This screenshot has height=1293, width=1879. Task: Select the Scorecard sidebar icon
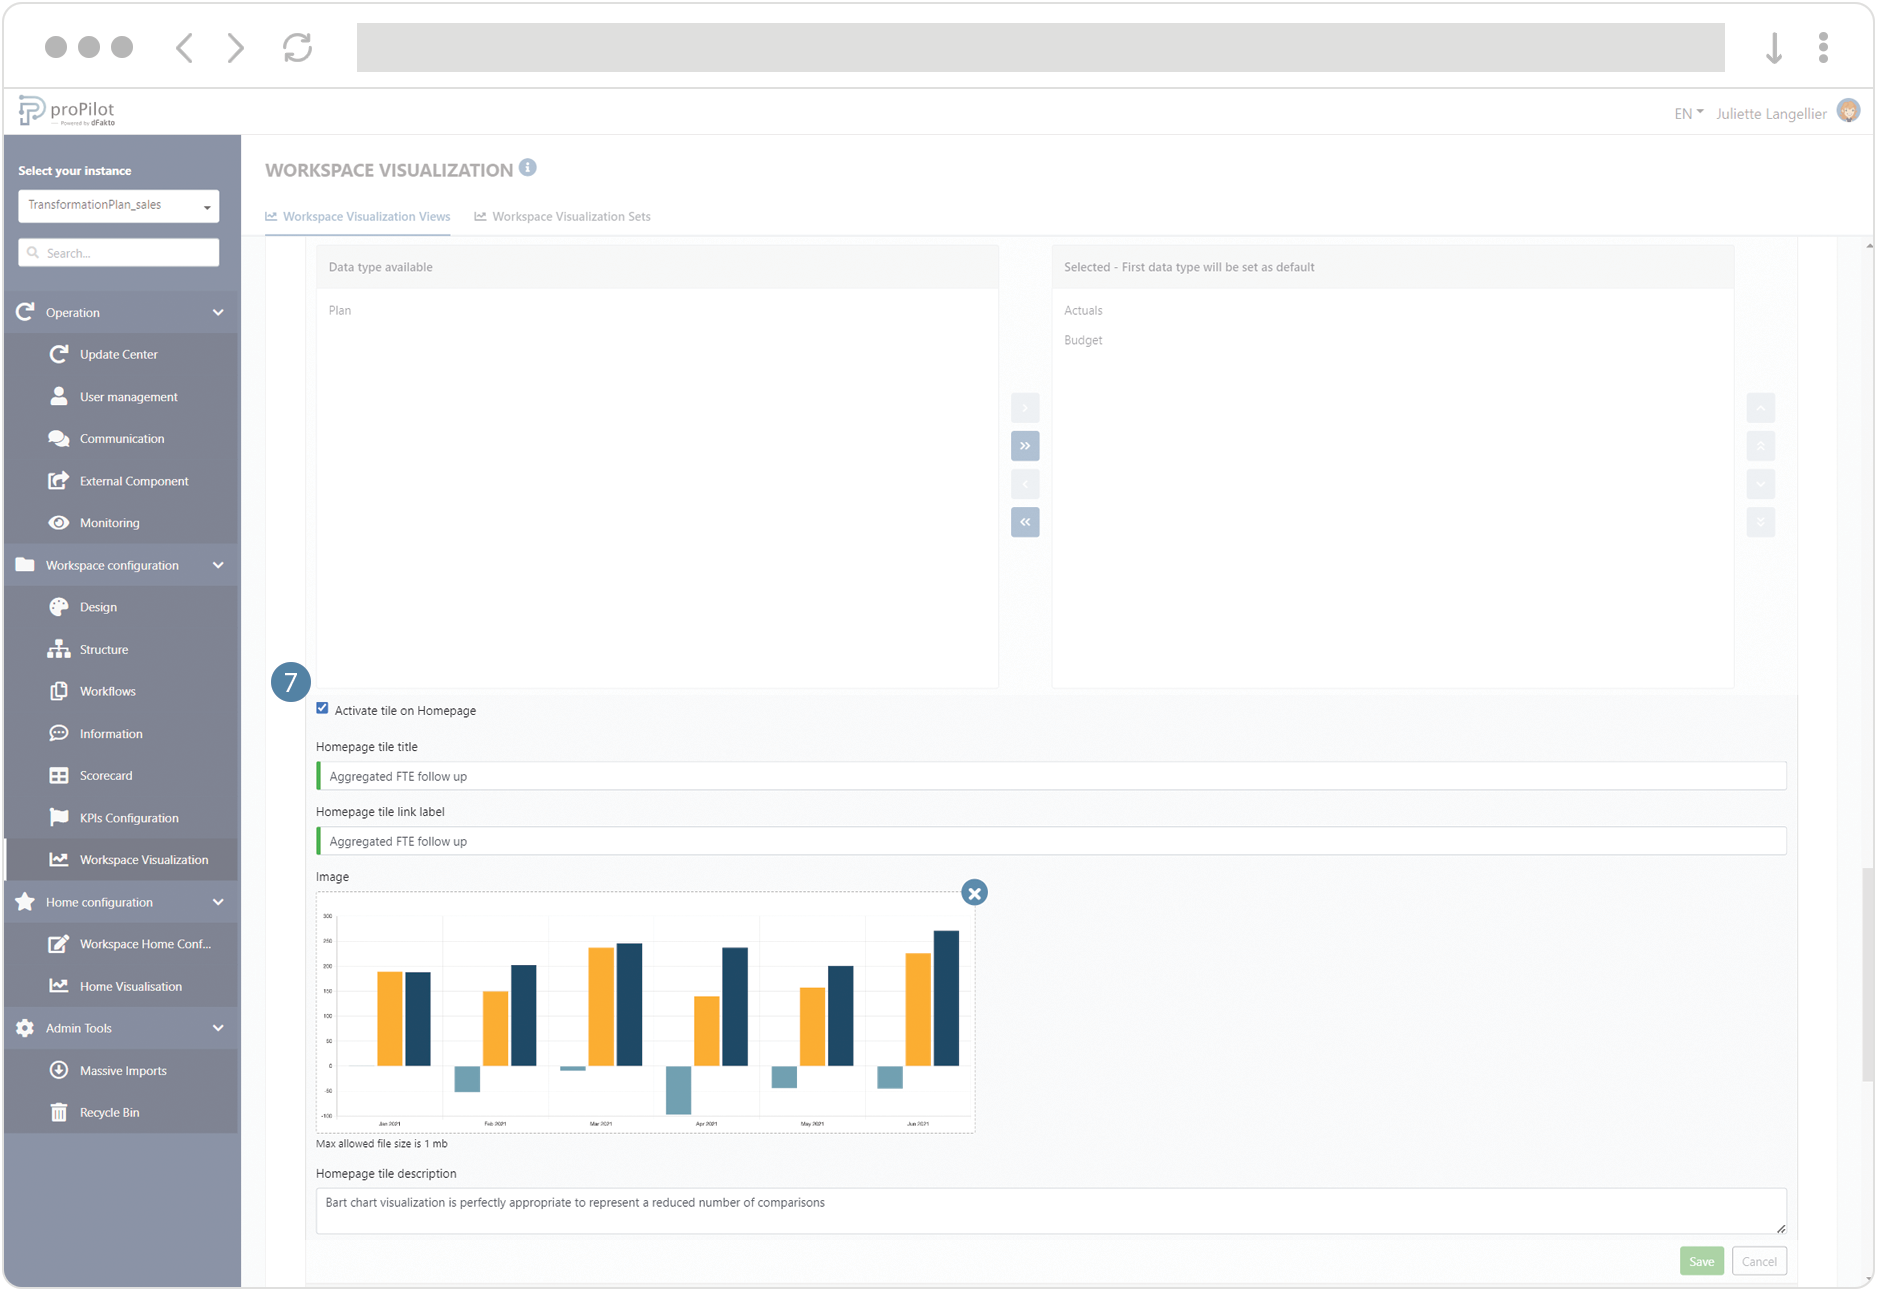(60, 775)
